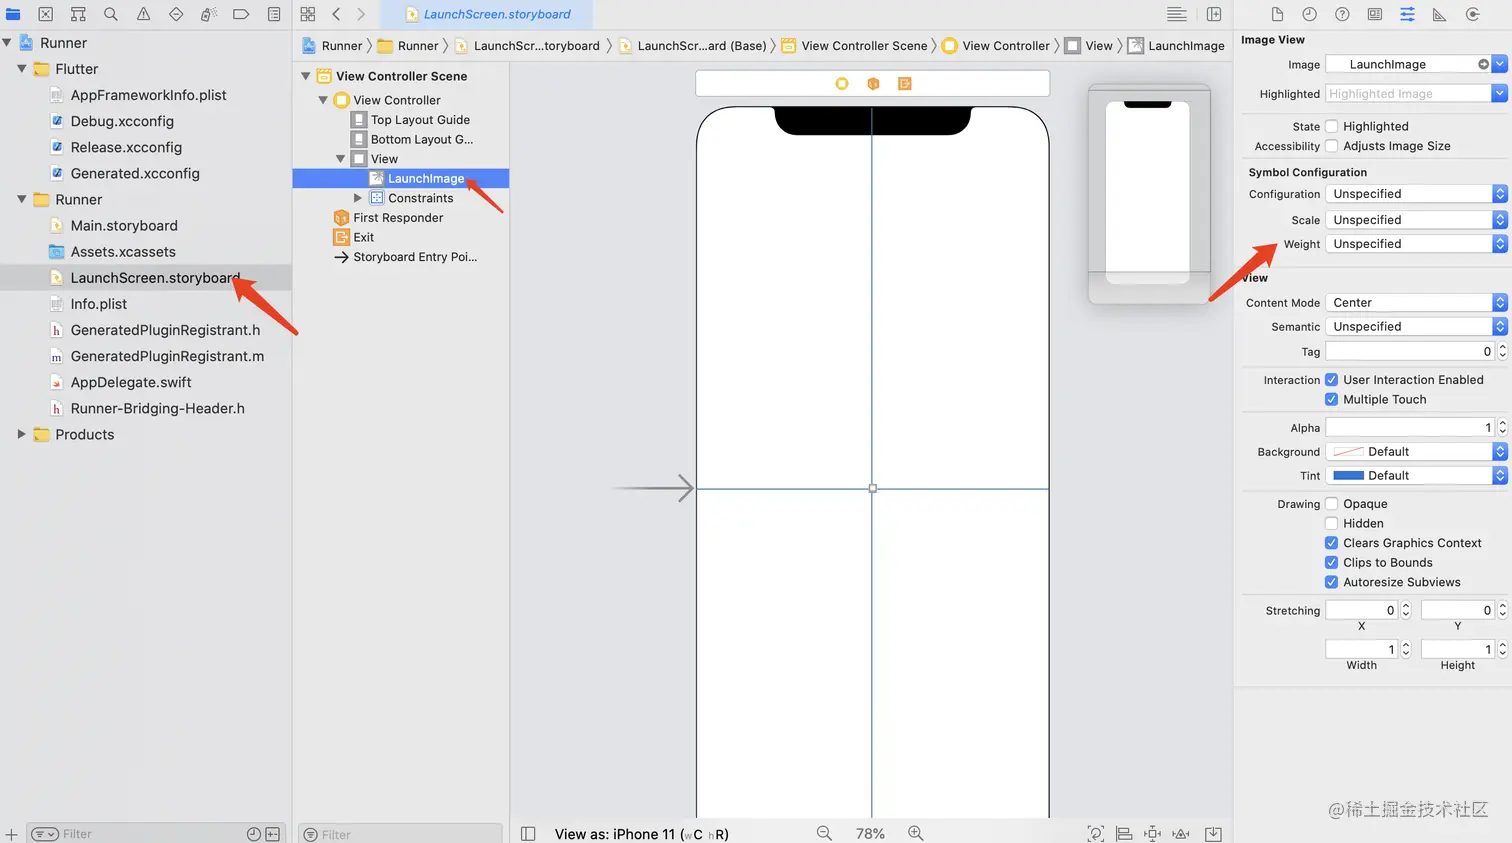Viewport: 1512px width, 843px height.
Task: Show the Identity inspector
Action: click(1375, 14)
